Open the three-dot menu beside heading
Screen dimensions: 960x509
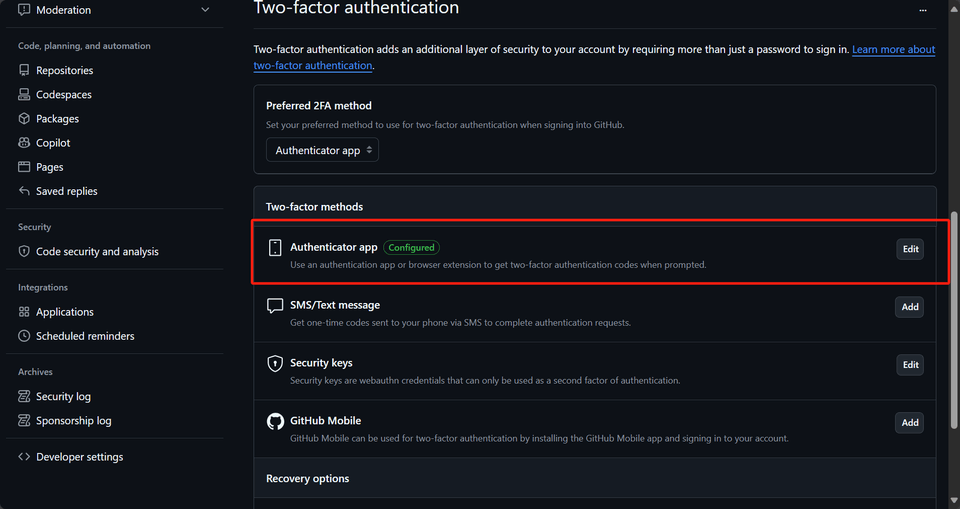tap(922, 10)
